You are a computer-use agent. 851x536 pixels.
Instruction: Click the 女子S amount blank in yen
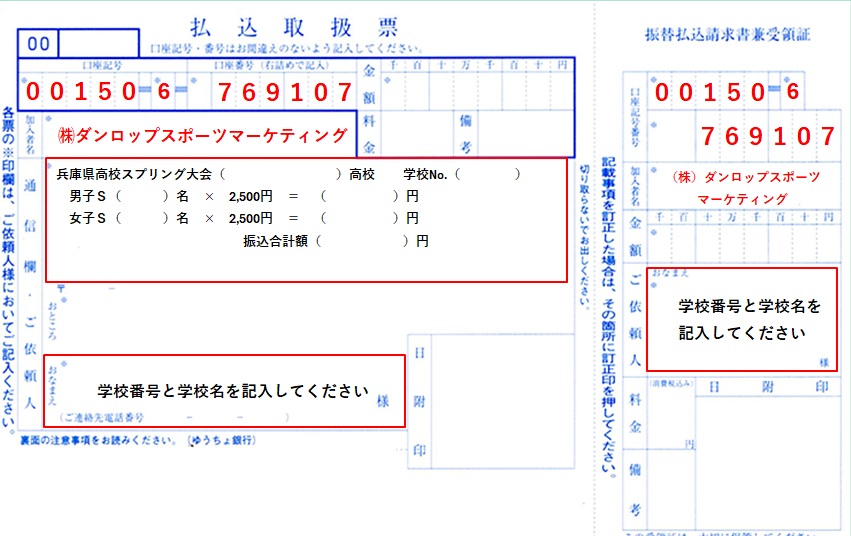[361, 217]
